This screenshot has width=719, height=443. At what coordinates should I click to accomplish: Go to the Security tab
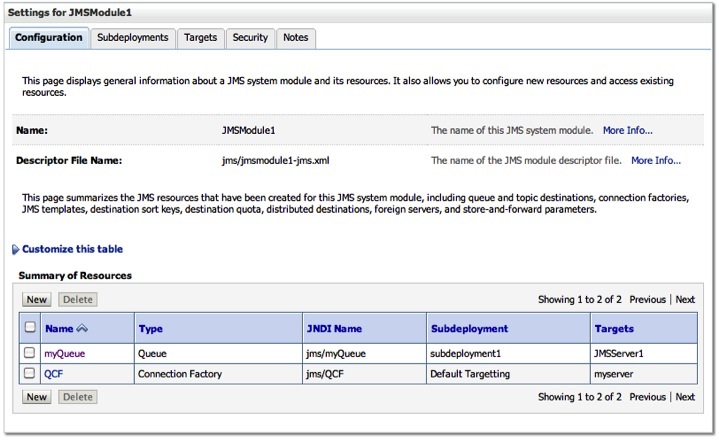(x=250, y=37)
